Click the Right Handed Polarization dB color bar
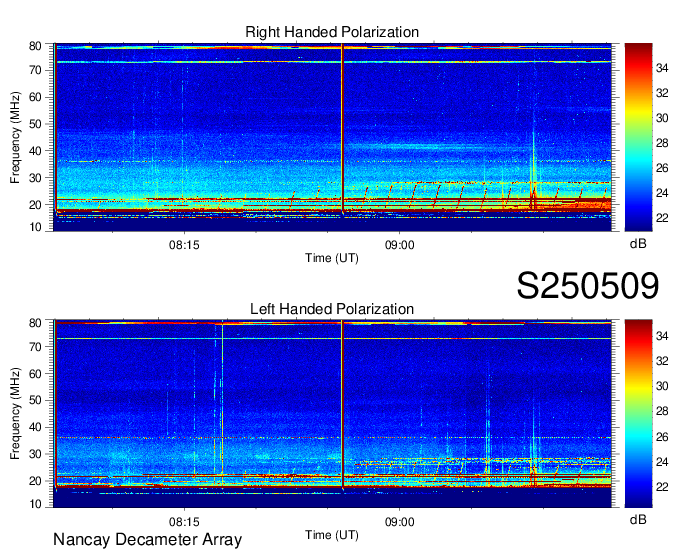The height and width of the screenshot is (552, 680). [638, 137]
